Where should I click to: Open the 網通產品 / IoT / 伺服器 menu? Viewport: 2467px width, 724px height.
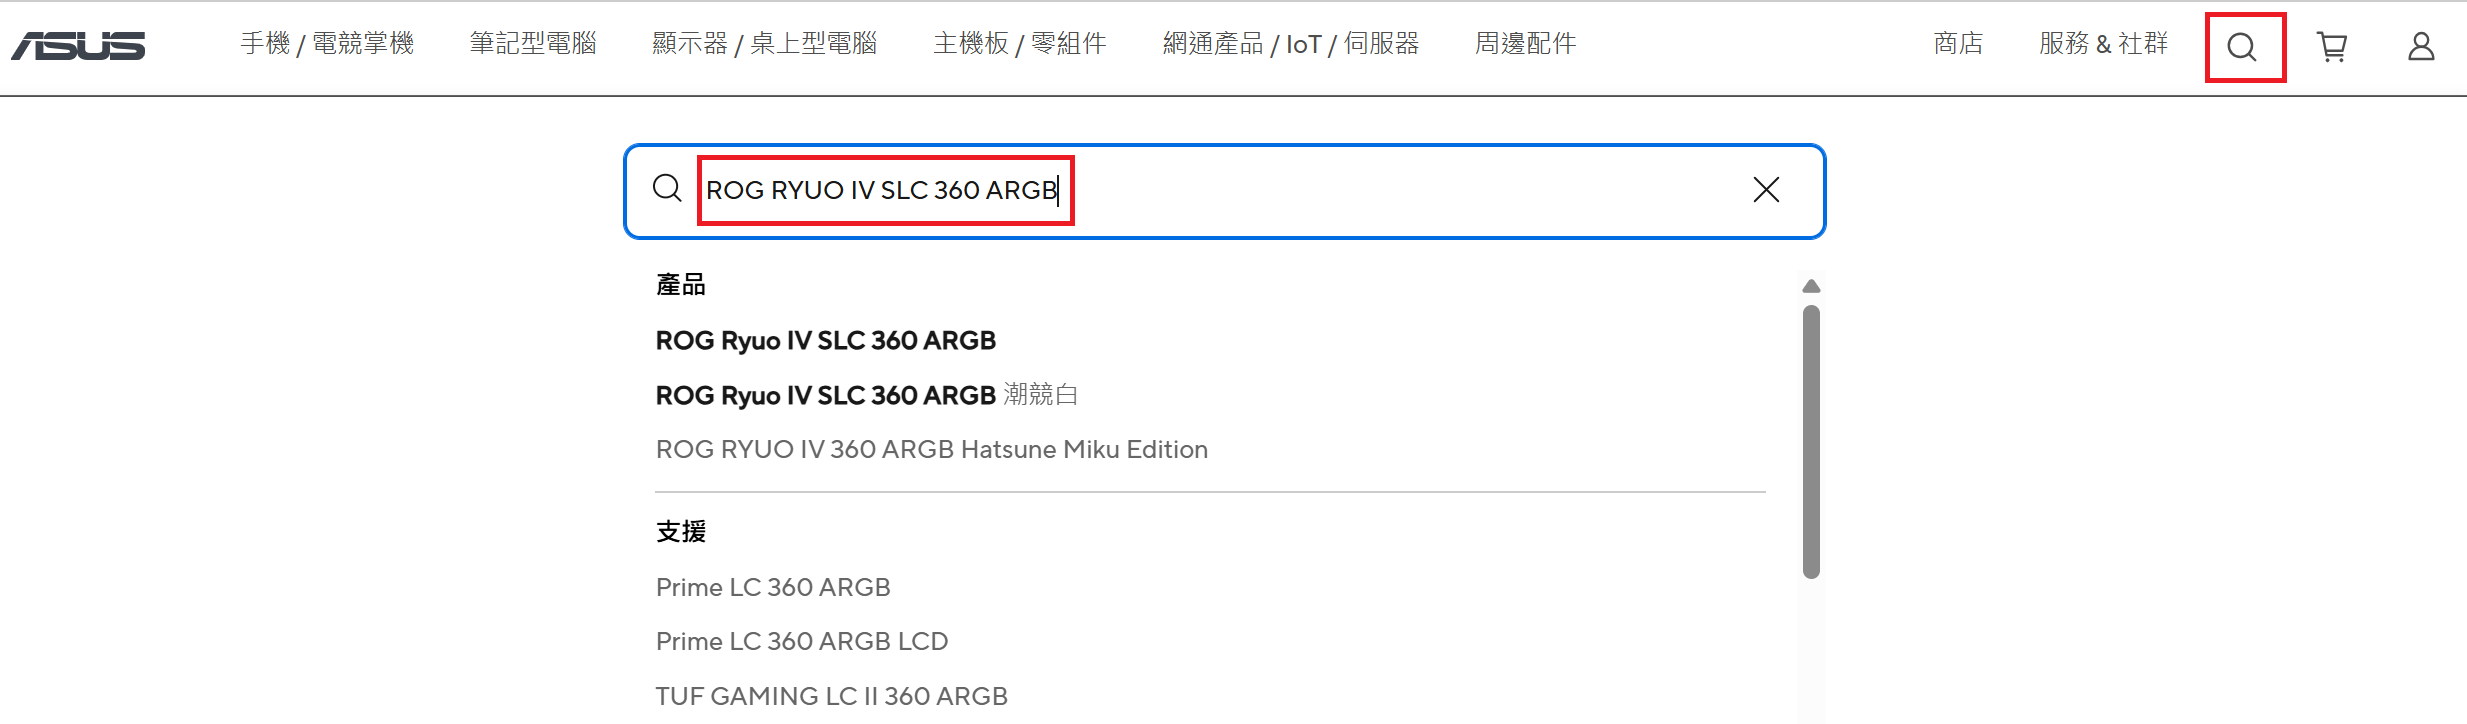(x=1291, y=44)
